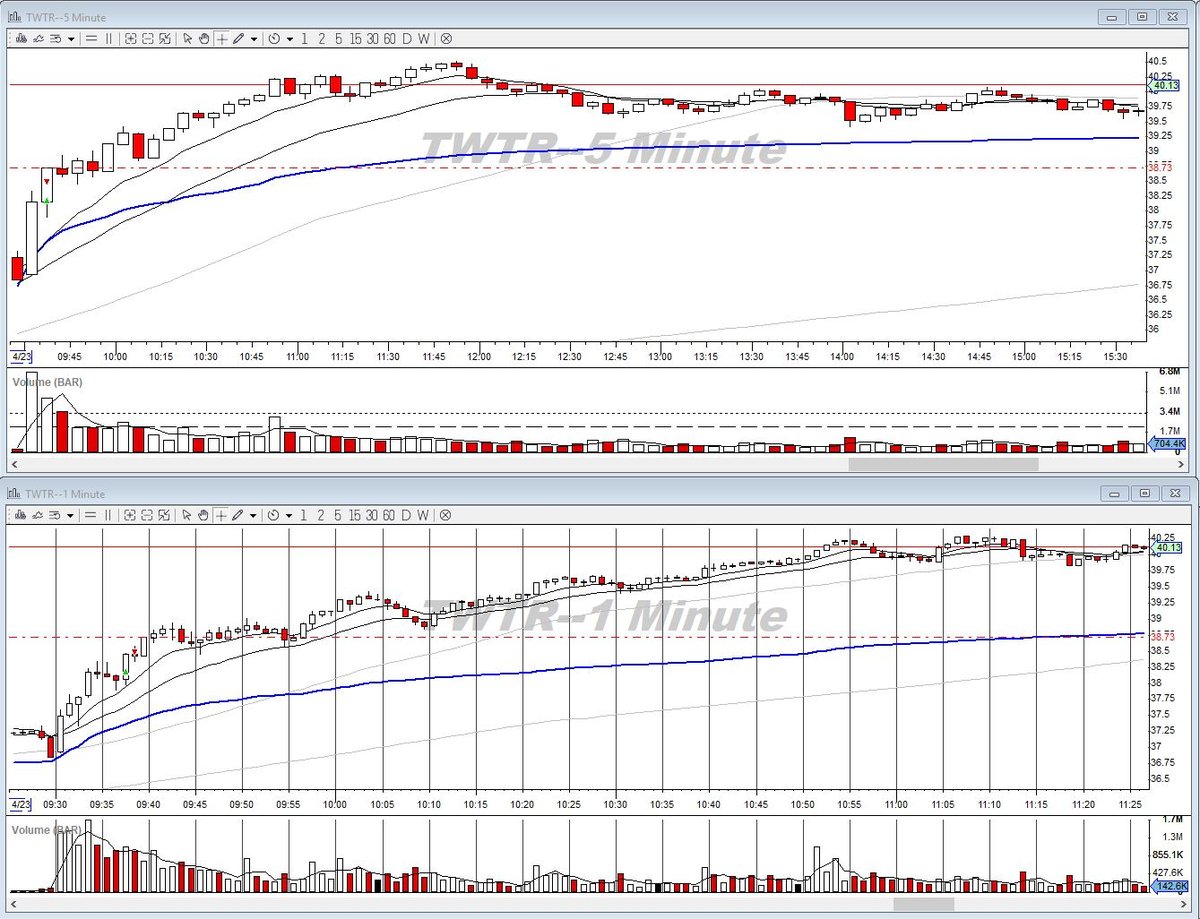Choose 15 minute interval in 5 Minute window
The width and height of the screenshot is (1200, 919).
coord(355,38)
